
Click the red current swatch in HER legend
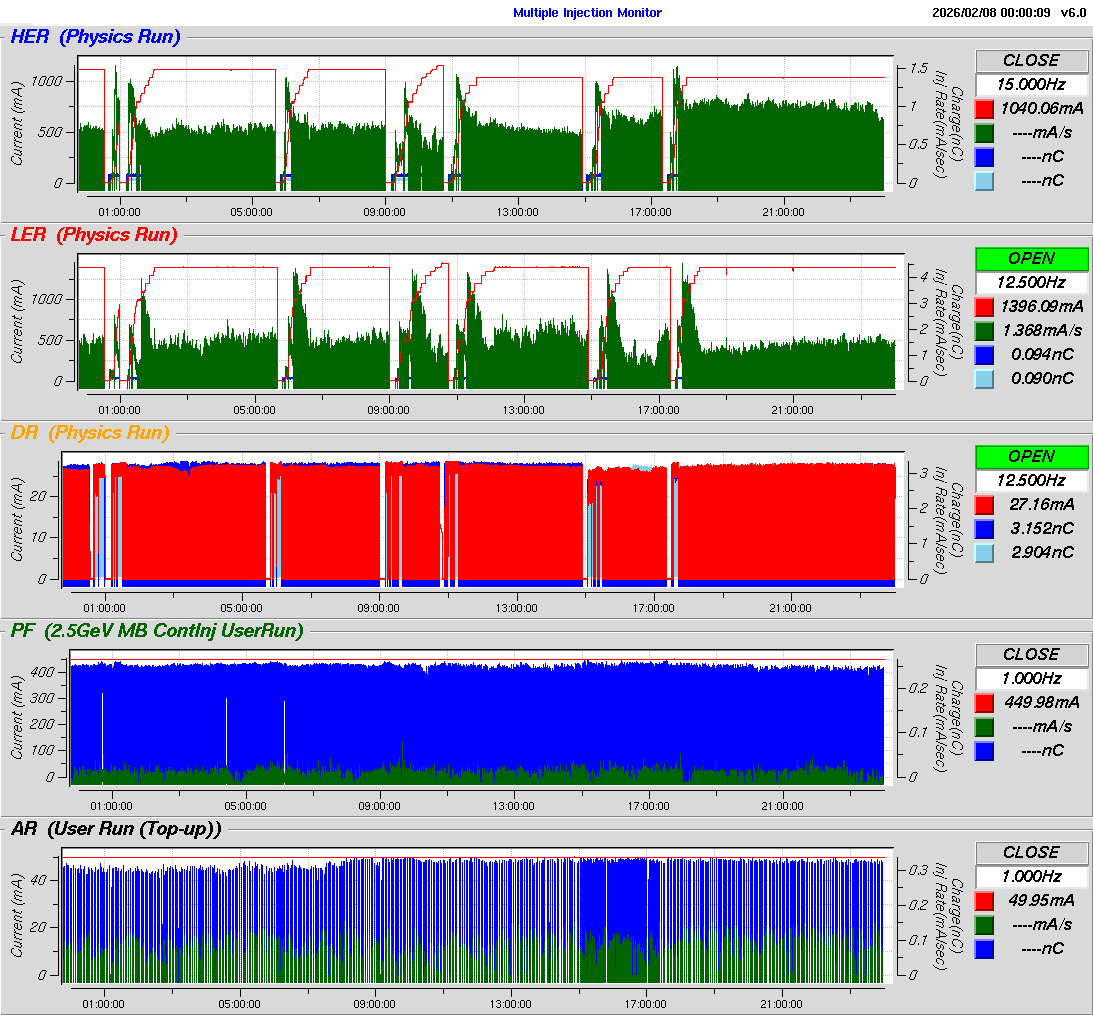click(985, 108)
